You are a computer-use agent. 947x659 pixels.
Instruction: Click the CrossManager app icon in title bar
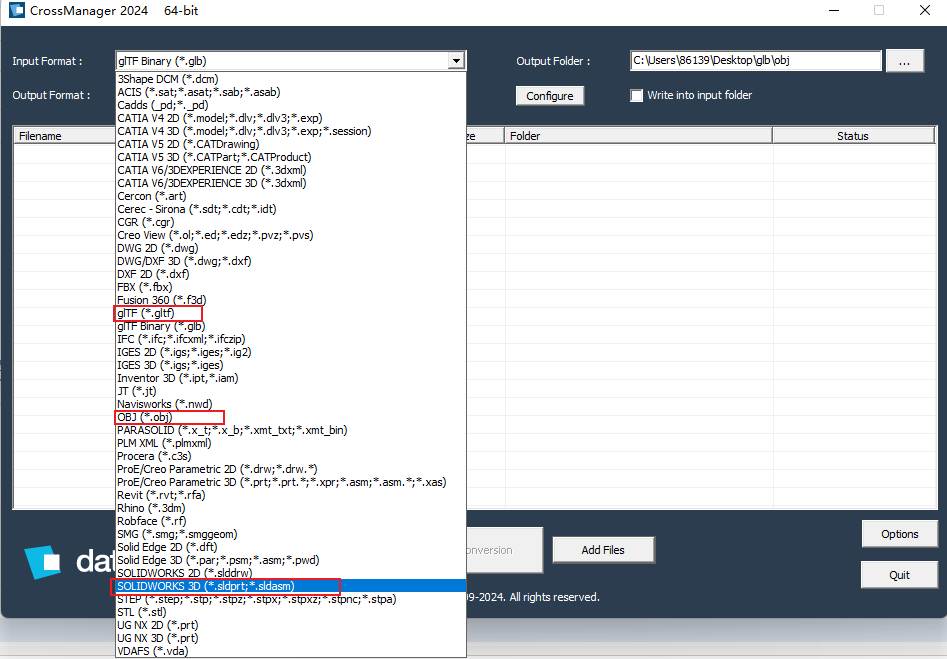coord(17,10)
